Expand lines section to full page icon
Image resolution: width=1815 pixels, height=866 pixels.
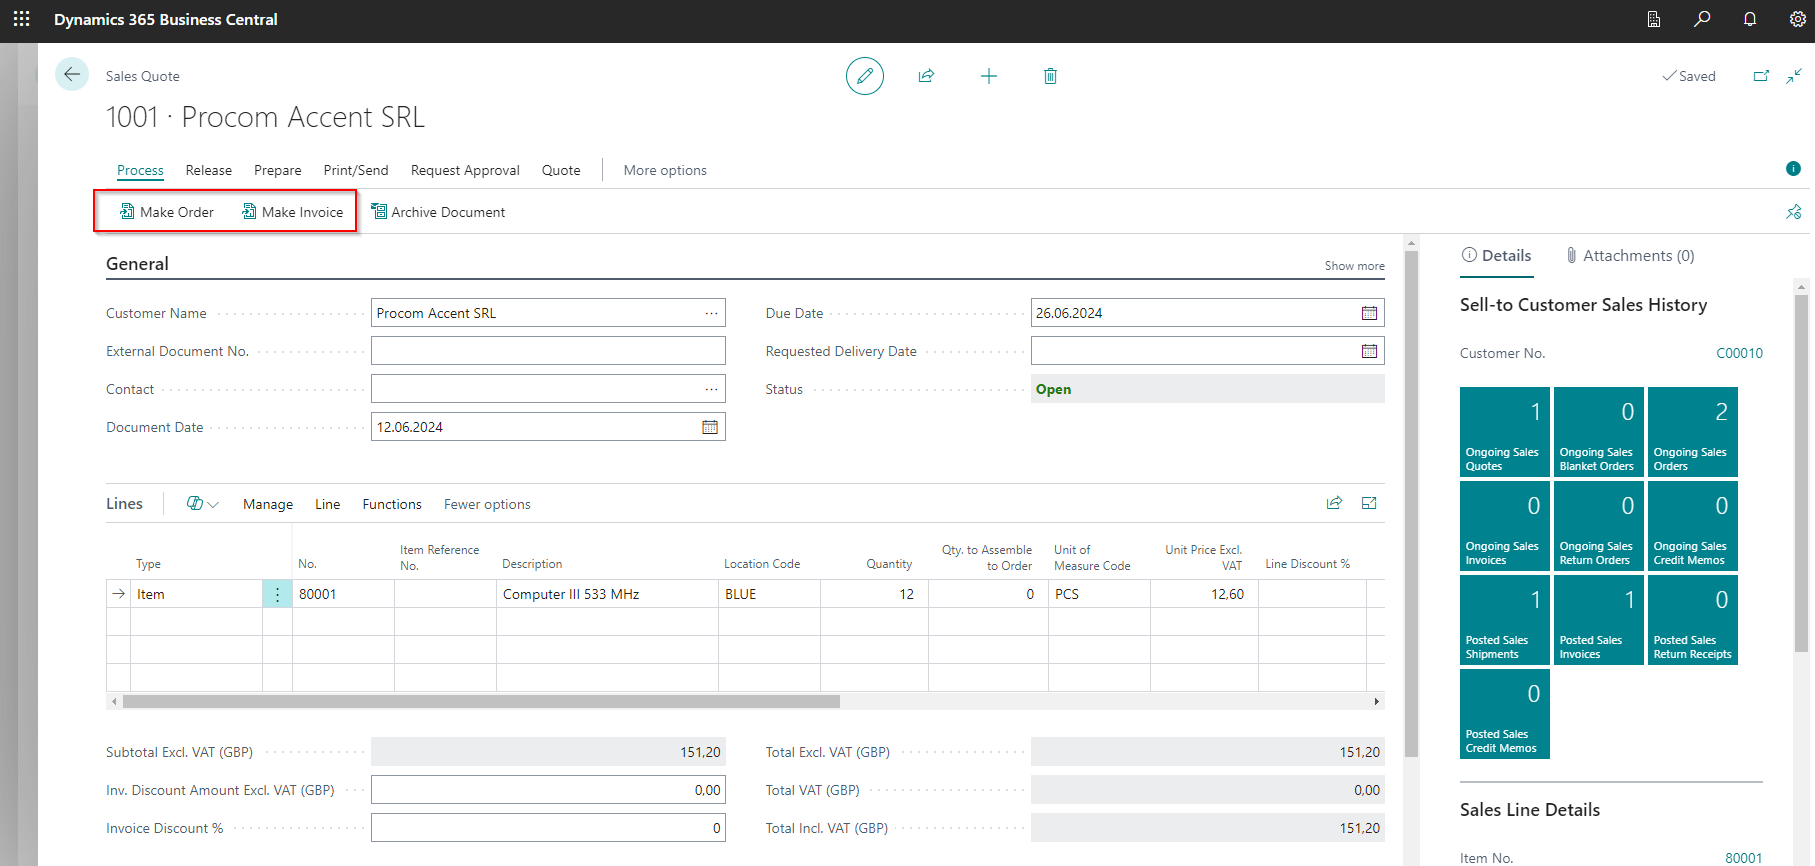(1369, 503)
